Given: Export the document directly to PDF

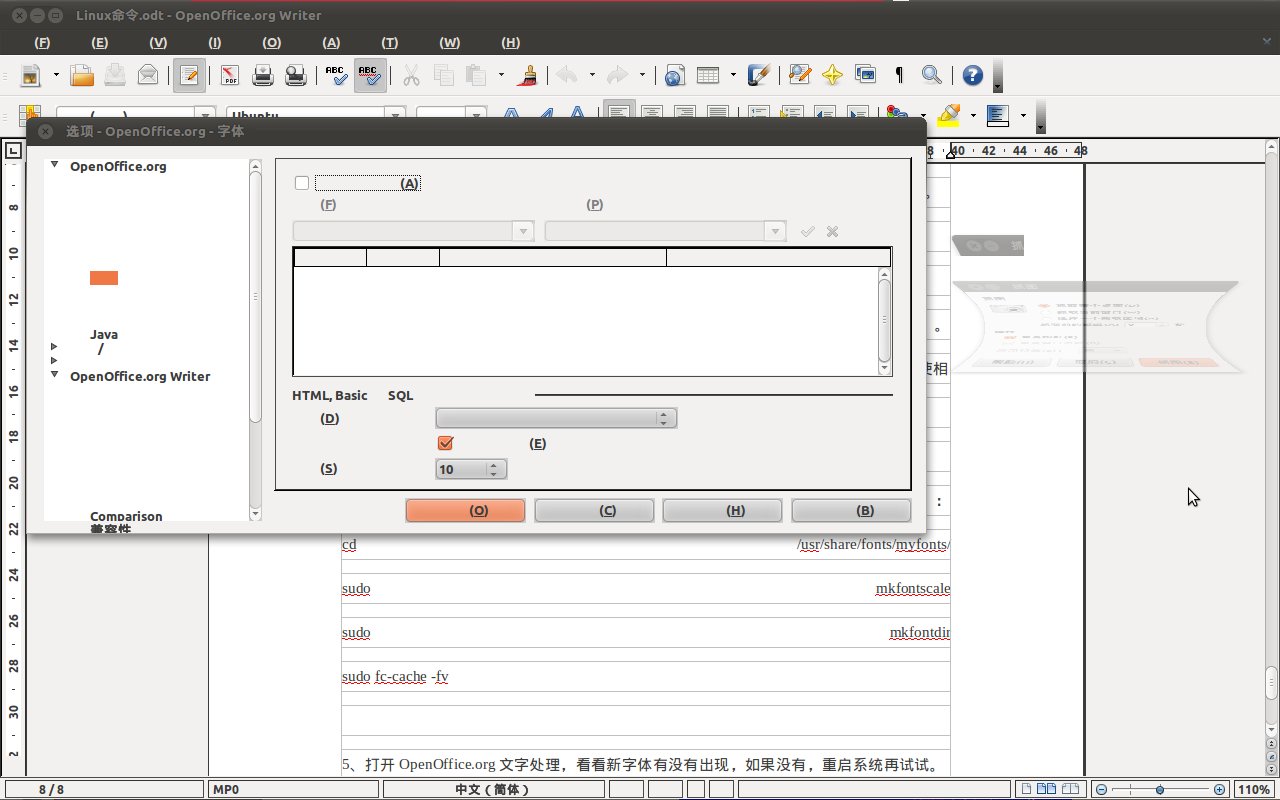Looking at the screenshot, I should click(x=228, y=75).
